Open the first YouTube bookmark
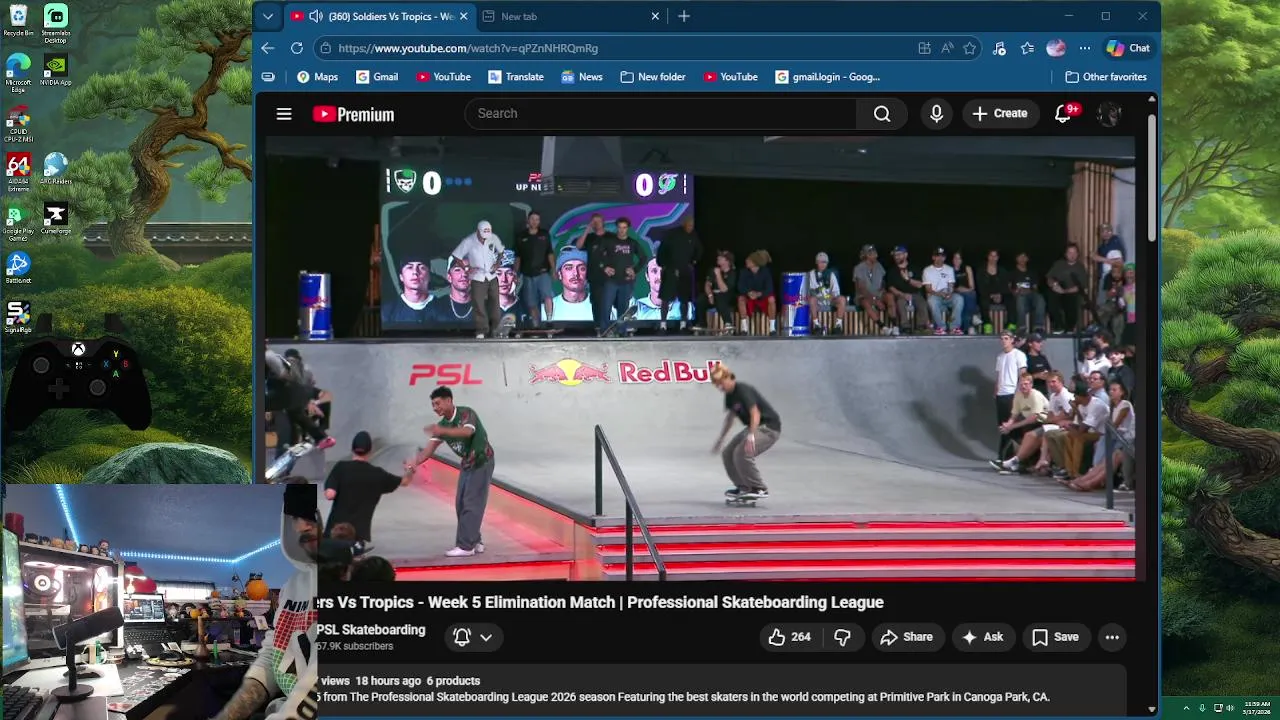 pyautogui.click(x=443, y=77)
